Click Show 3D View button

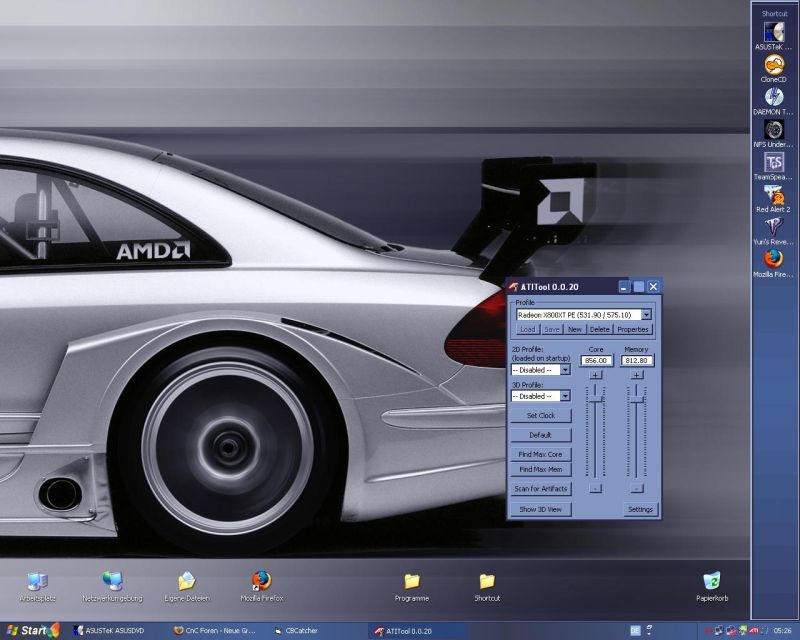click(541, 509)
